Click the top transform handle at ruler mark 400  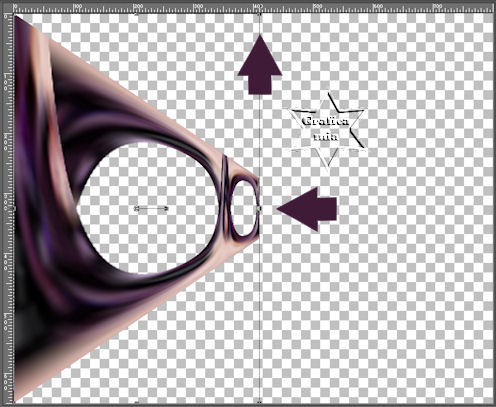(x=259, y=14)
